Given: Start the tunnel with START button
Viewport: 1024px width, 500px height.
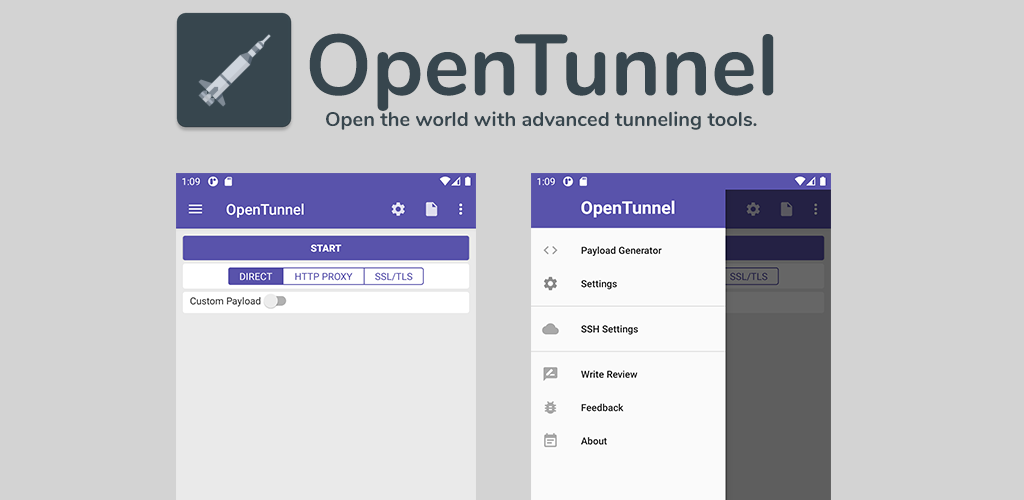Looking at the screenshot, I should (326, 248).
